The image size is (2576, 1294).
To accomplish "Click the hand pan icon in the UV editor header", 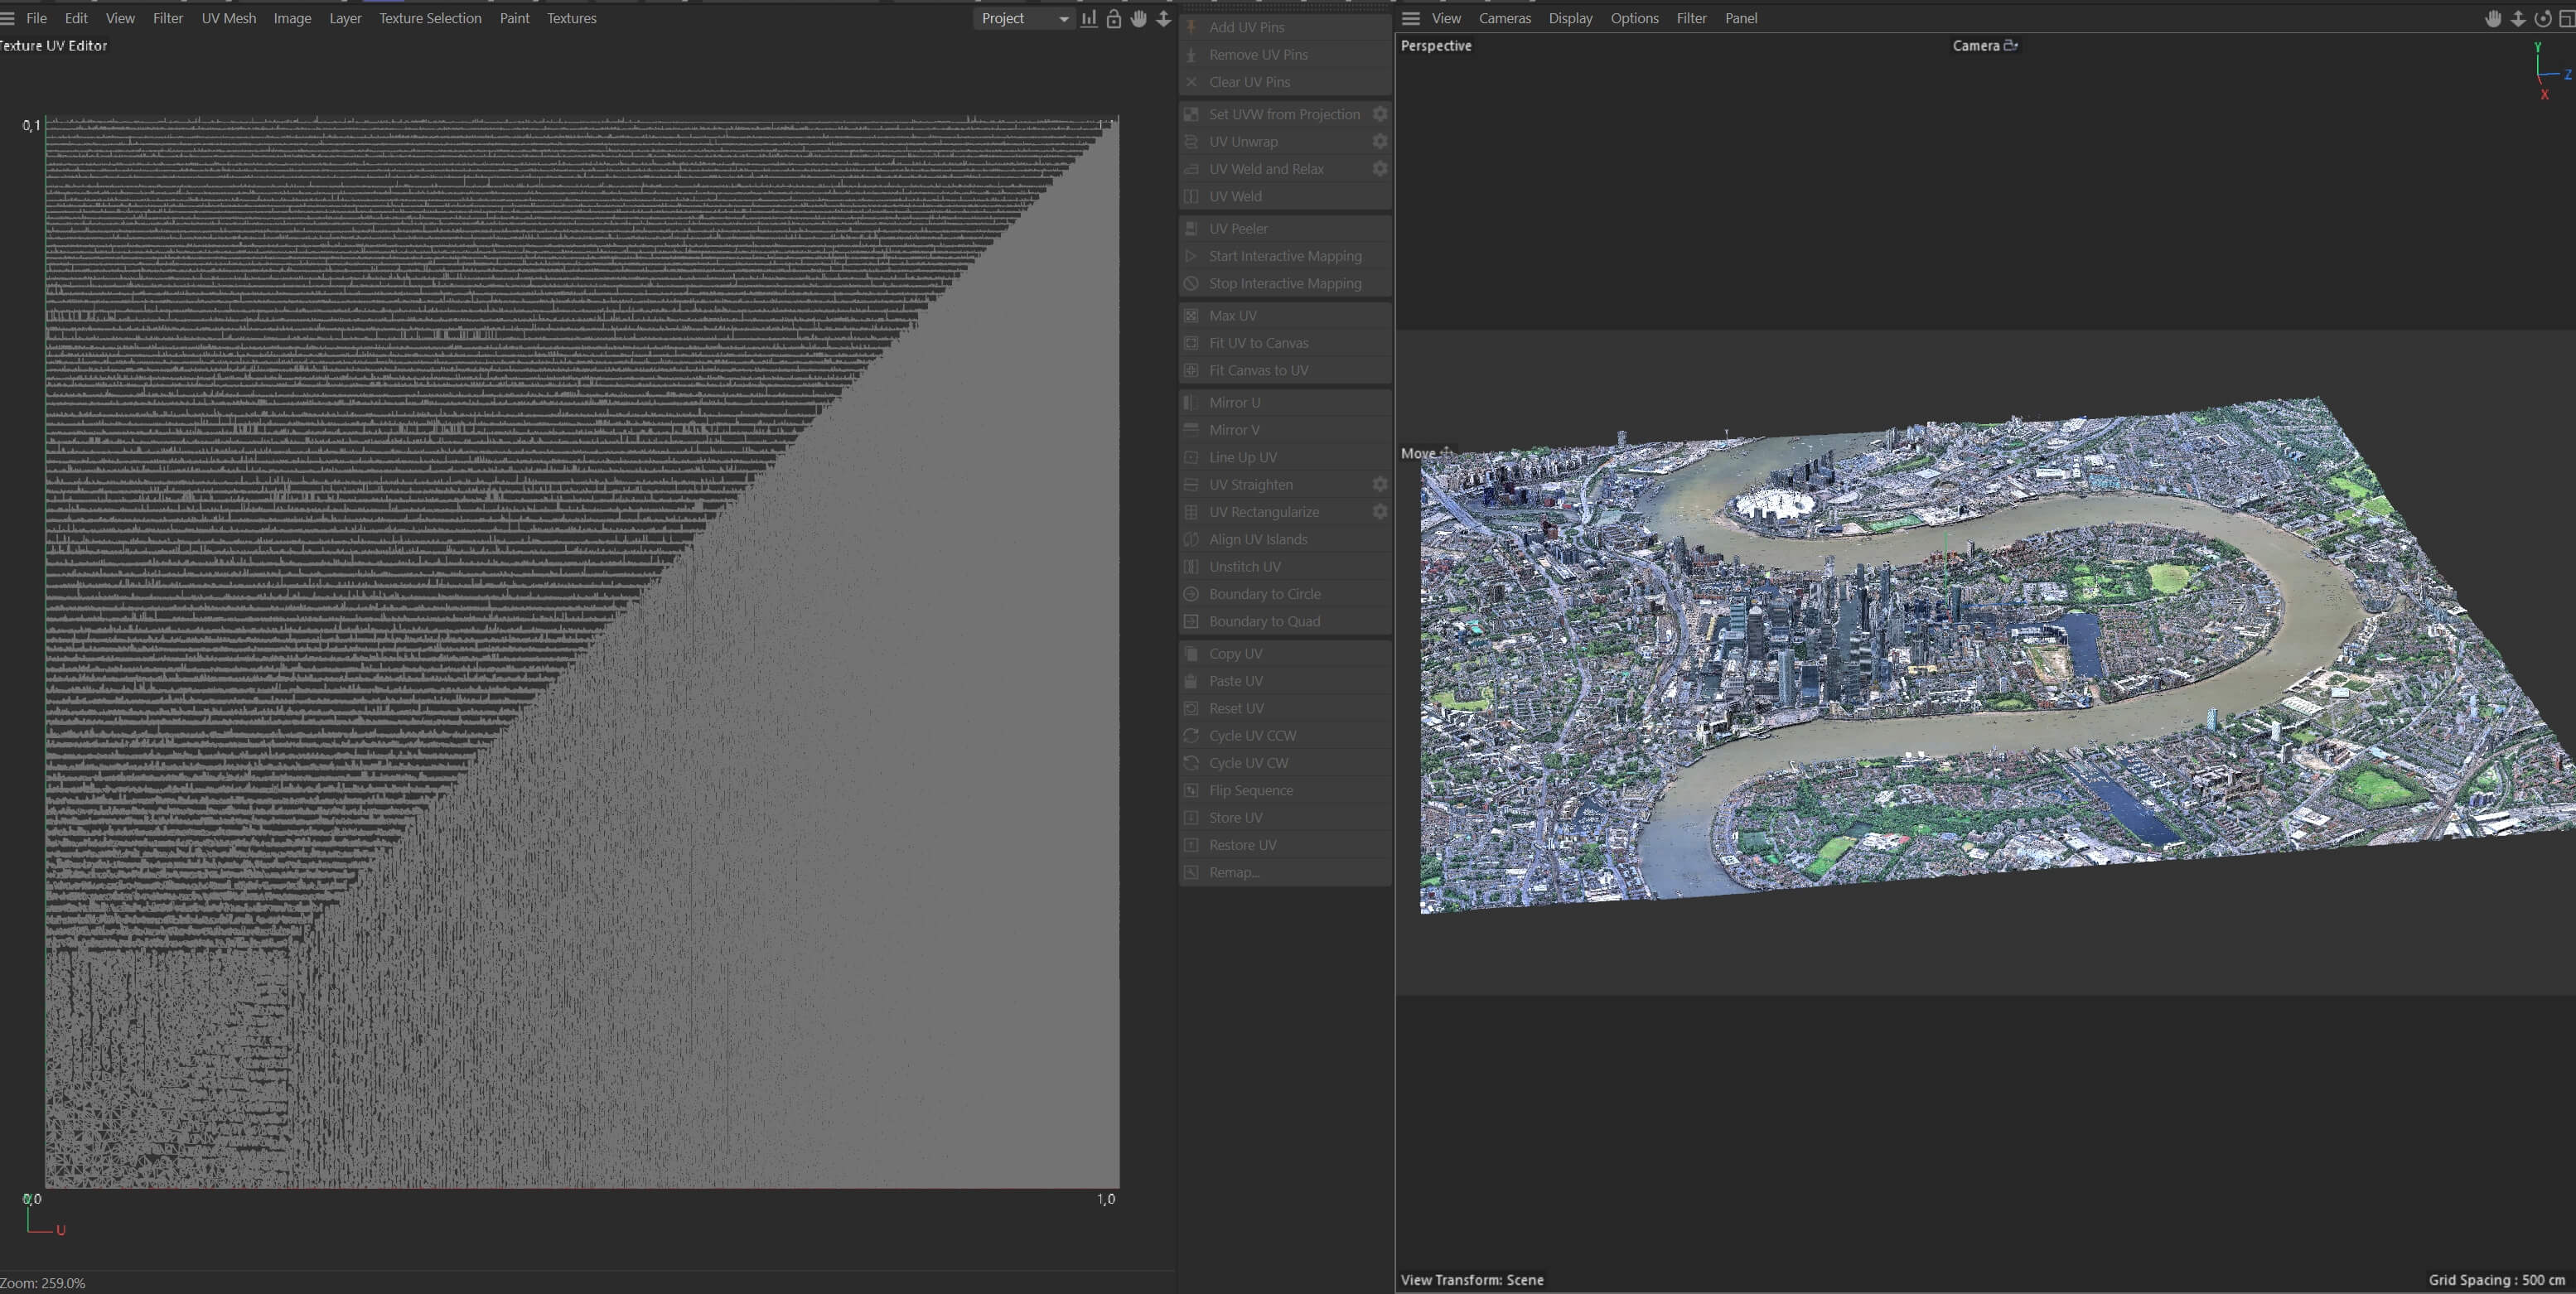I will coord(1138,18).
